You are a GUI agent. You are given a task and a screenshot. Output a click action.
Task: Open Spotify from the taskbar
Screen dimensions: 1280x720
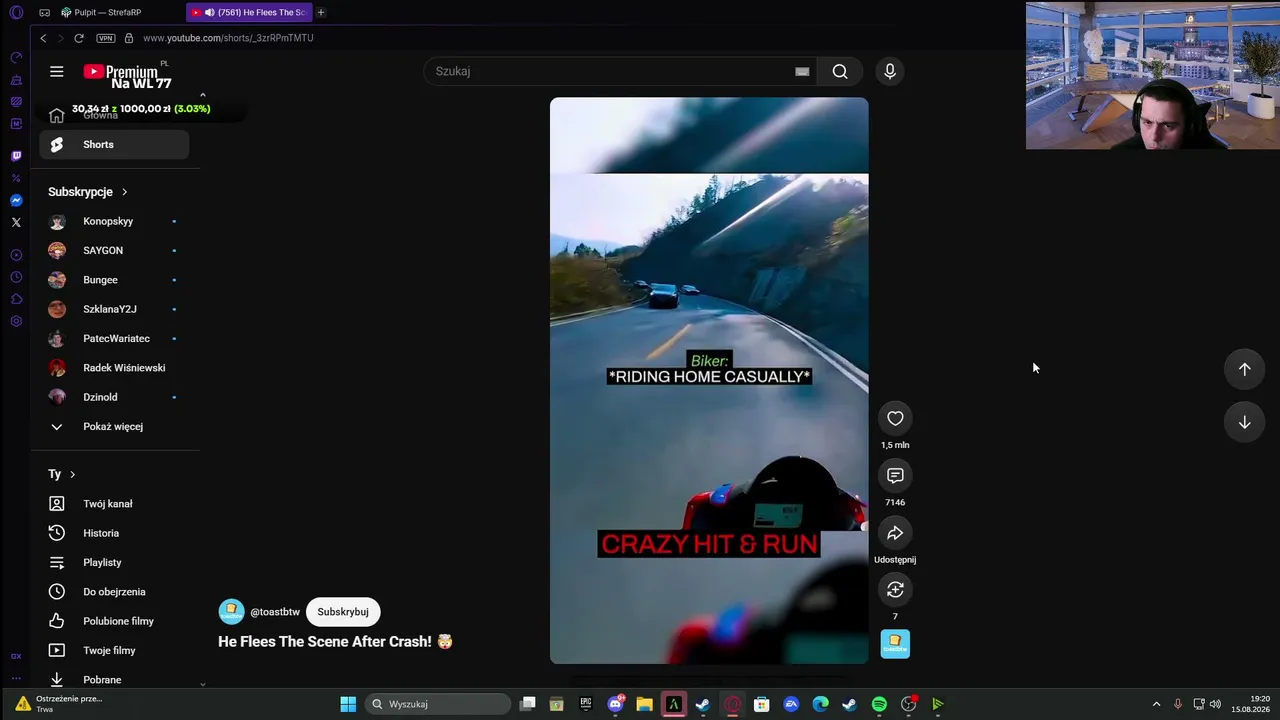click(879, 704)
